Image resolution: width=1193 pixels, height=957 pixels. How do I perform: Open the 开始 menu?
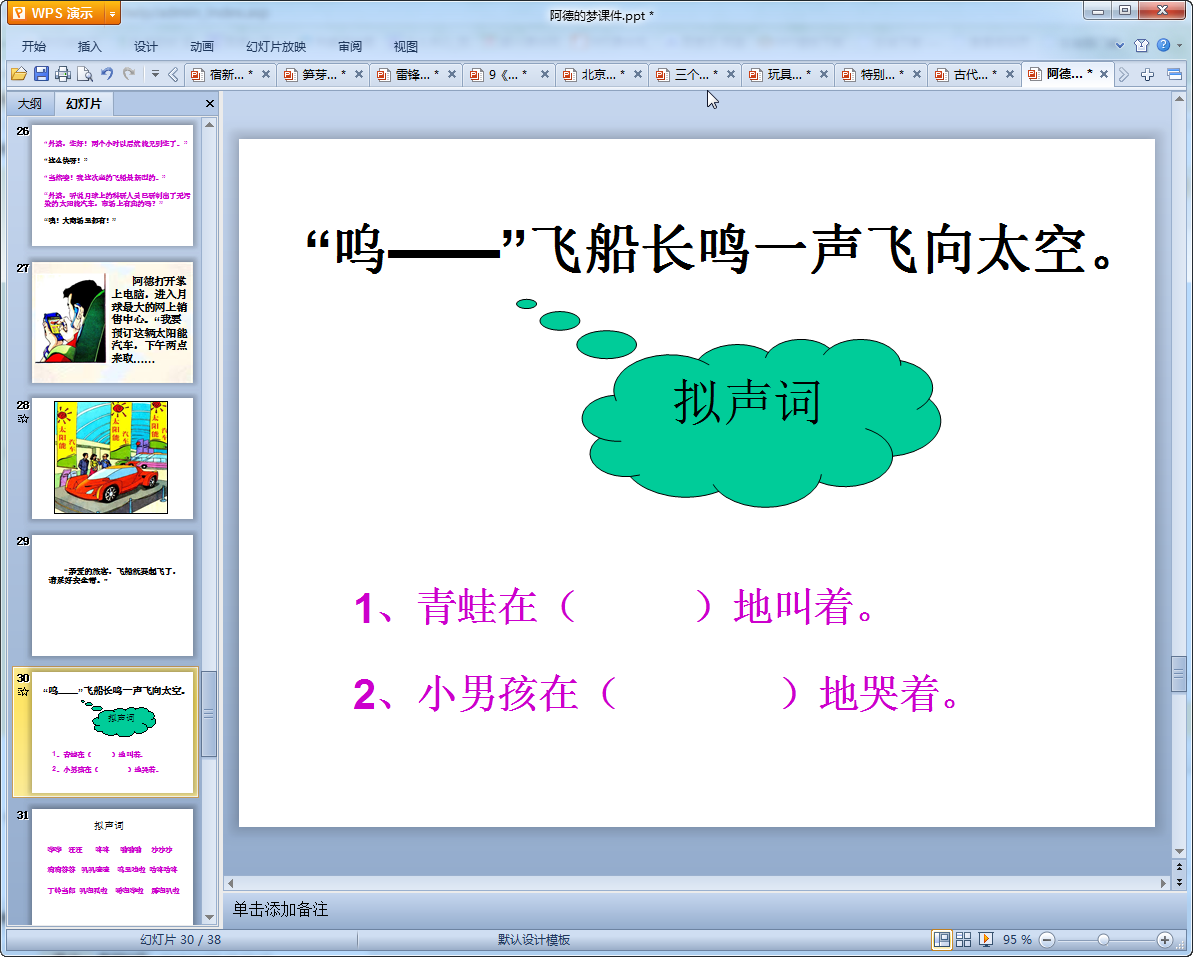(33, 46)
